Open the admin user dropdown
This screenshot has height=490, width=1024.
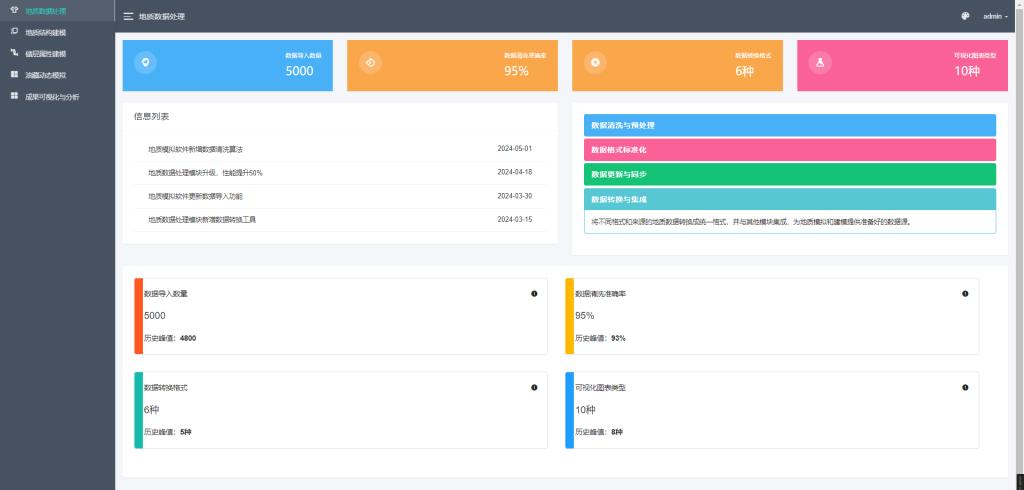(995, 16)
